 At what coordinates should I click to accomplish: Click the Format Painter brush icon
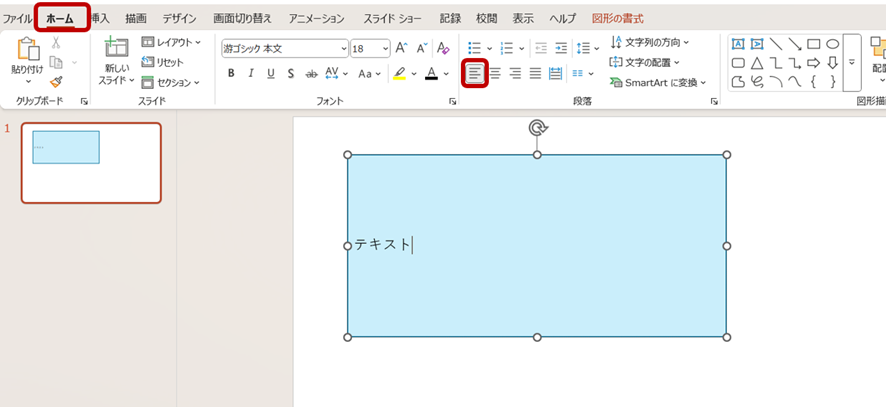point(56,82)
